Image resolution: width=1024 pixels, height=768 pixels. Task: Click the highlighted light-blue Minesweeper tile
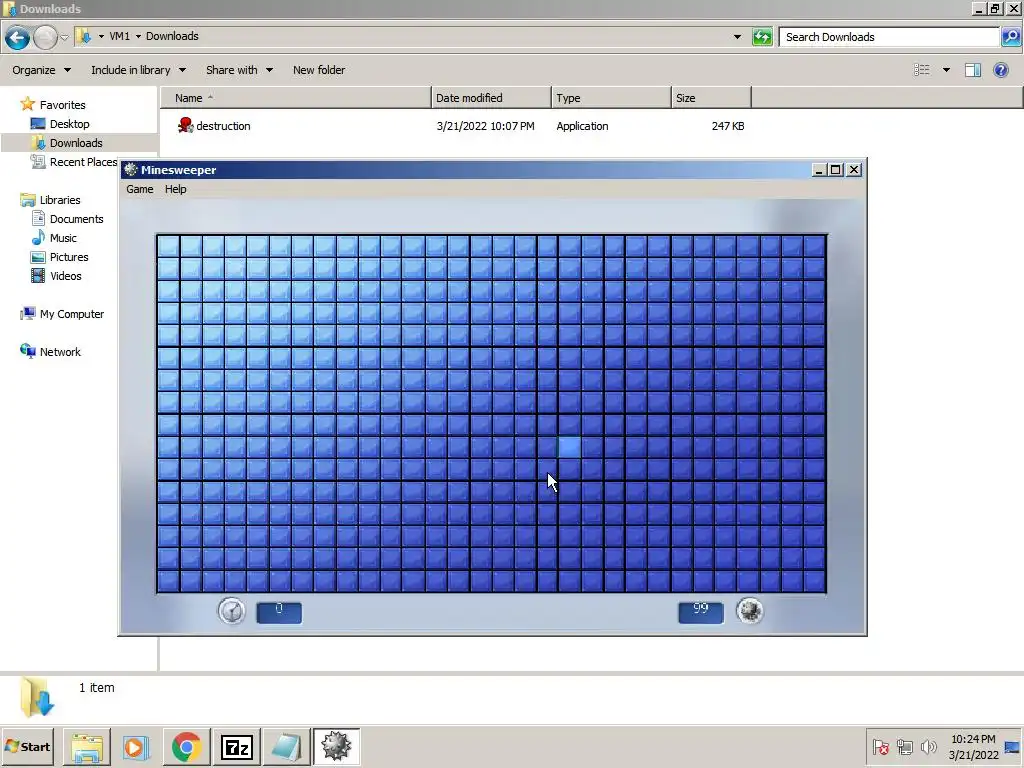pyautogui.click(x=569, y=447)
